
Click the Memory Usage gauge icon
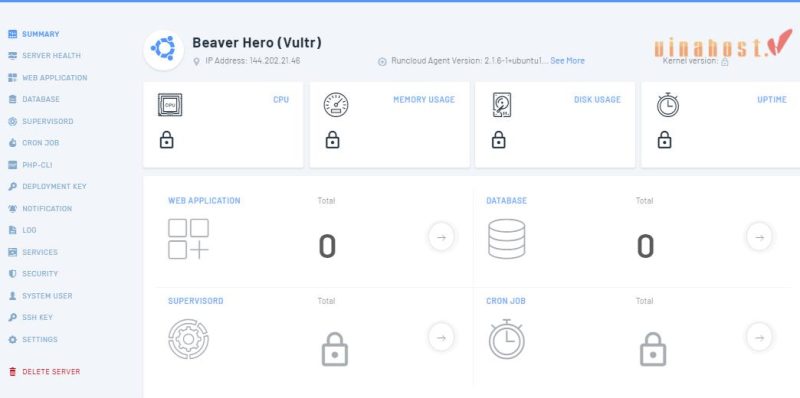pyautogui.click(x=336, y=105)
